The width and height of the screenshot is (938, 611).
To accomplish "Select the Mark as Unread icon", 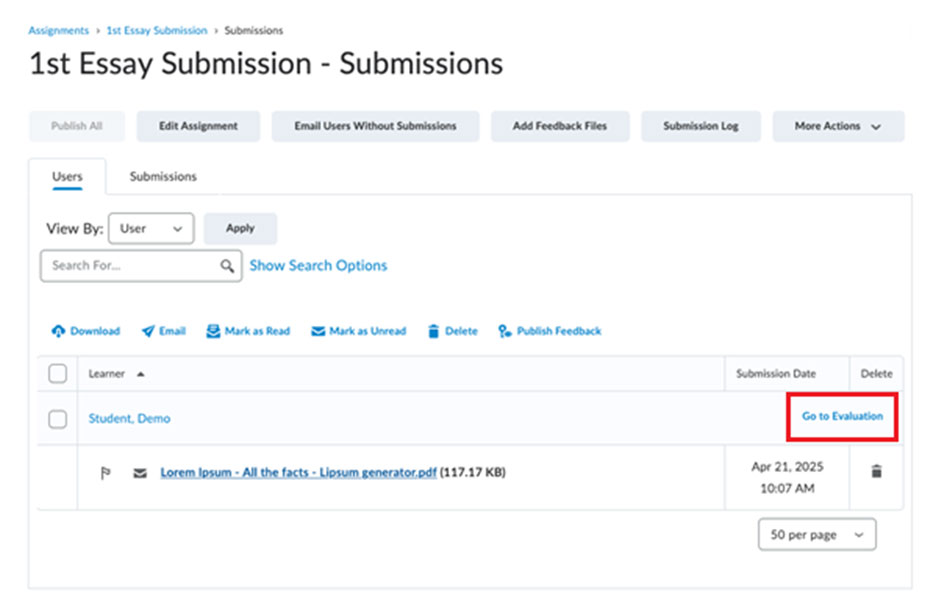I will (320, 331).
